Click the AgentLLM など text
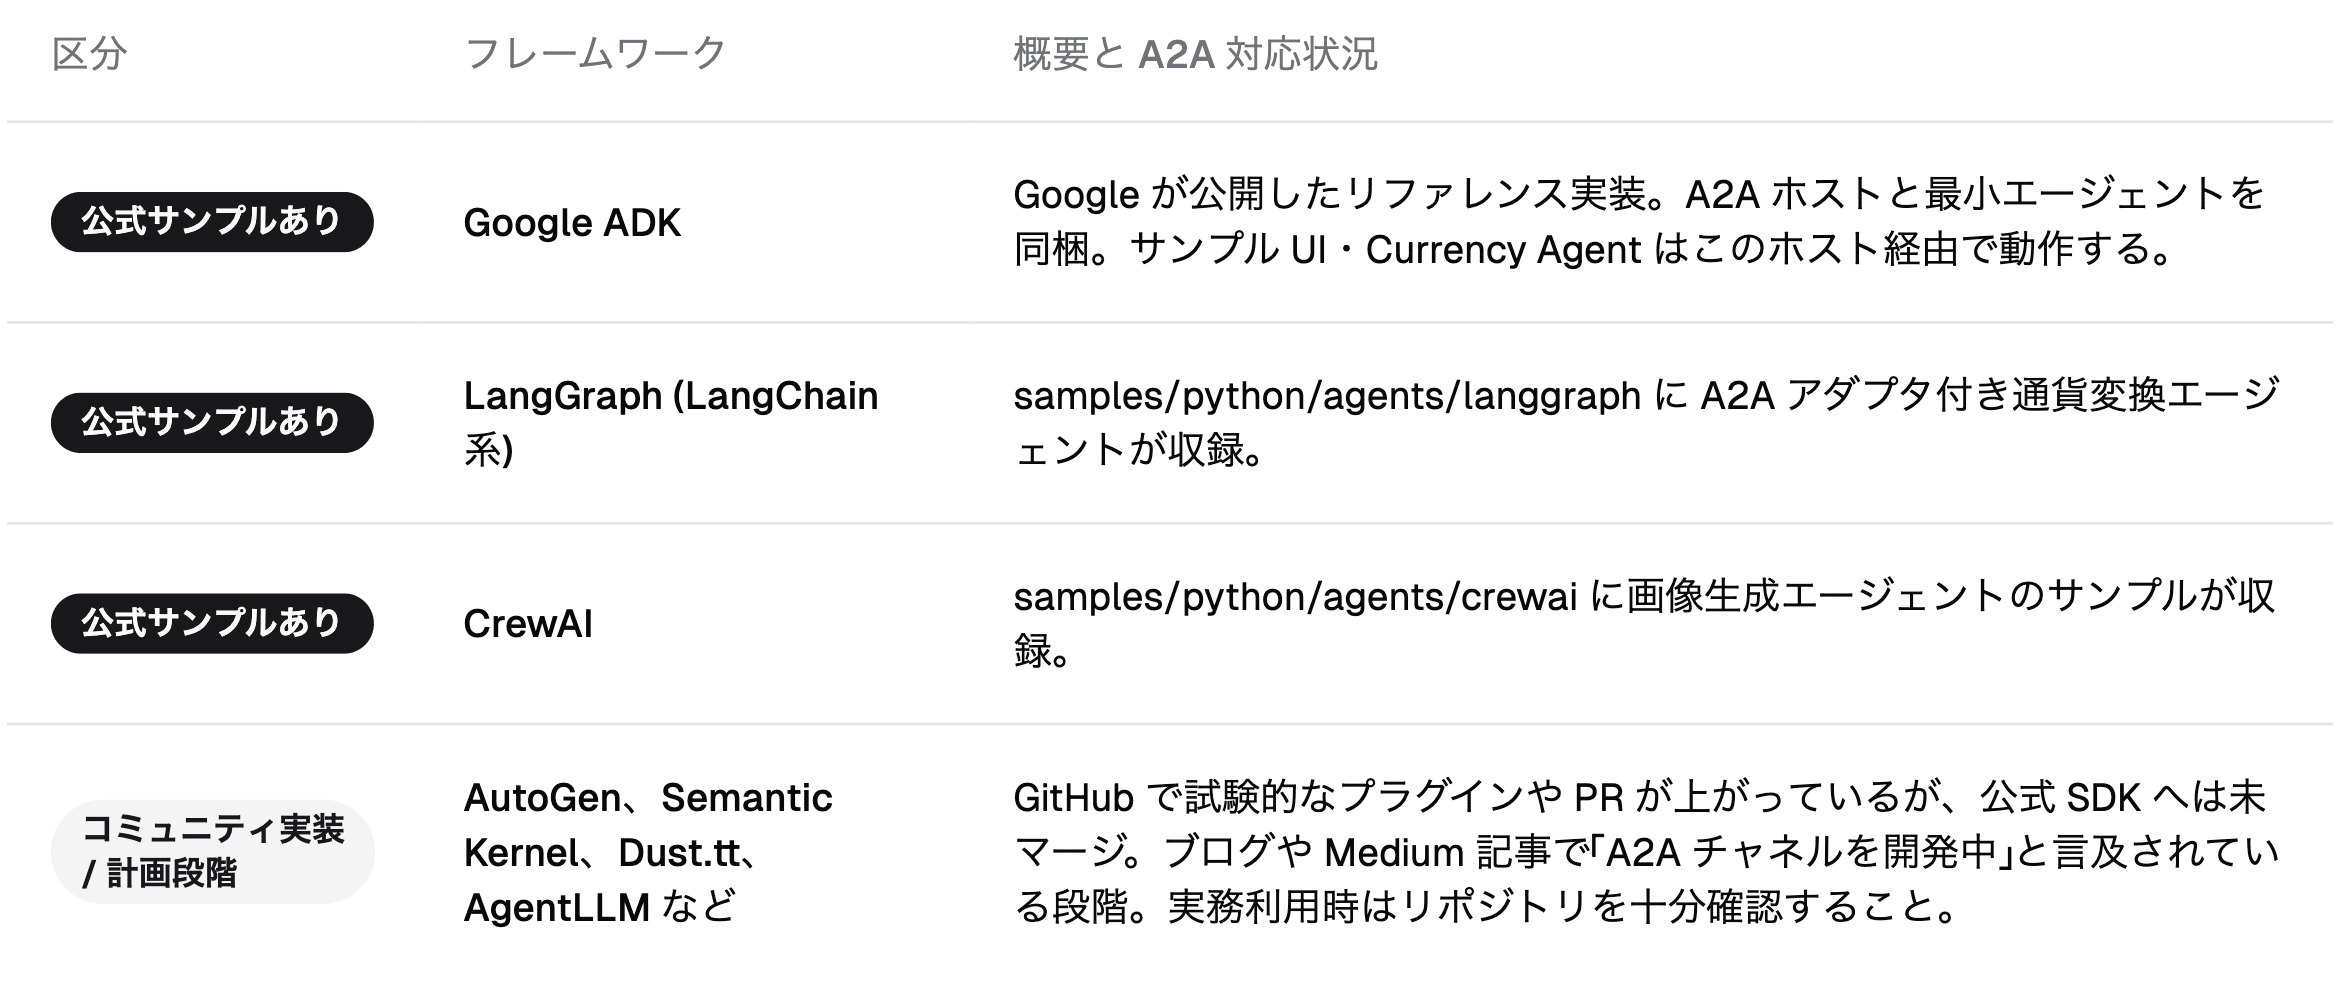Image resolution: width=2336 pixels, height=986 pixels. (x=599, y=908)
